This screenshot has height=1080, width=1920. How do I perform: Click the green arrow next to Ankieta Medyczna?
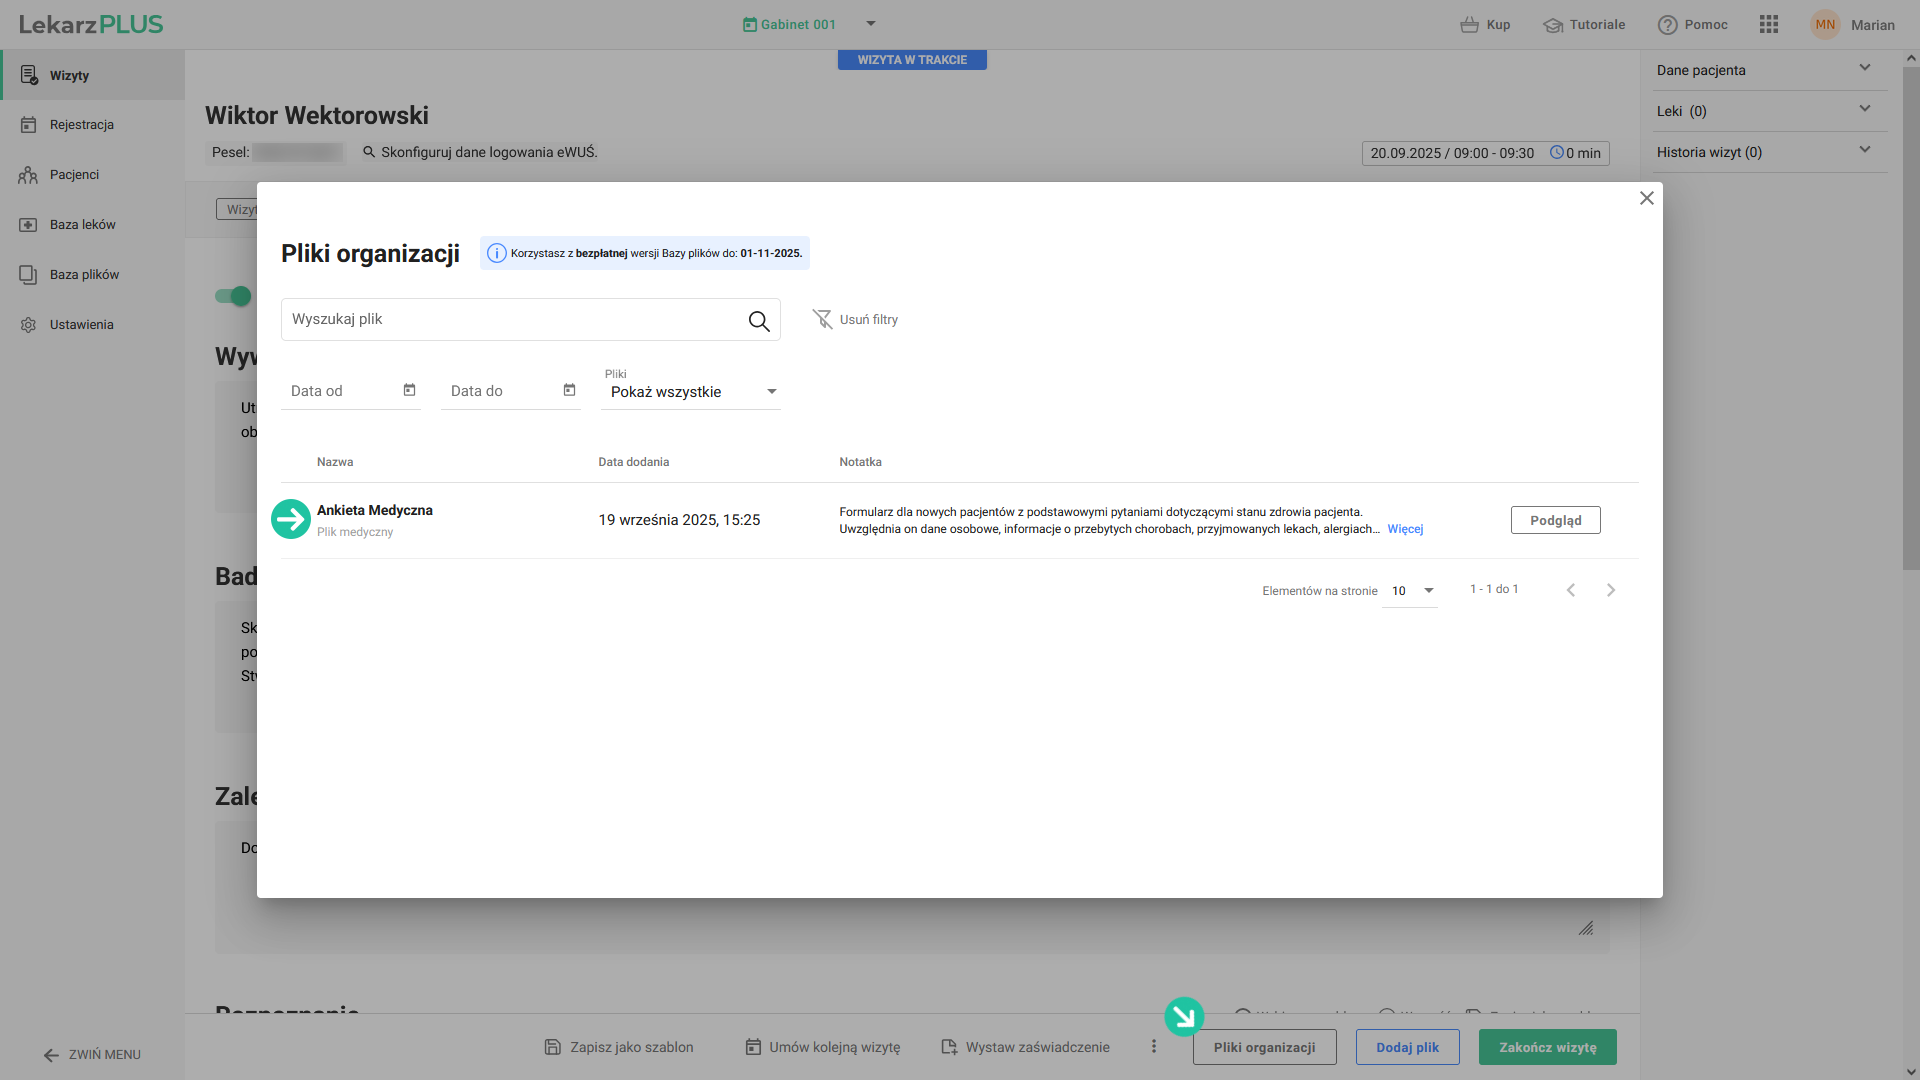tap(291, 519)
